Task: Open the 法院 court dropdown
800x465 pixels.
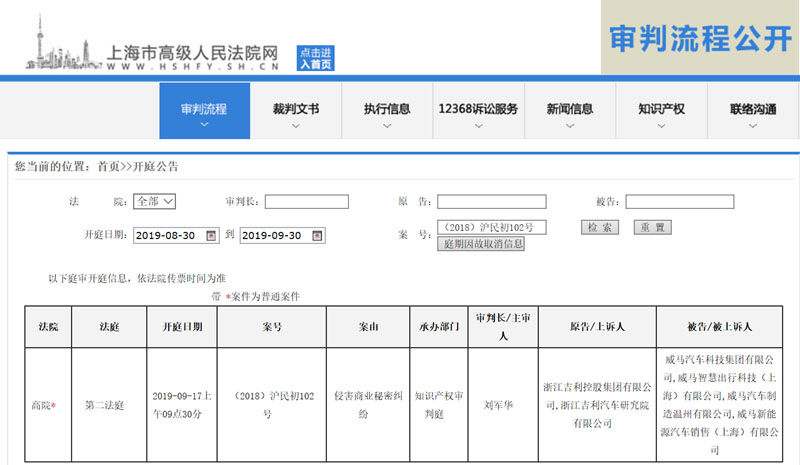Action: click(155, 202)
